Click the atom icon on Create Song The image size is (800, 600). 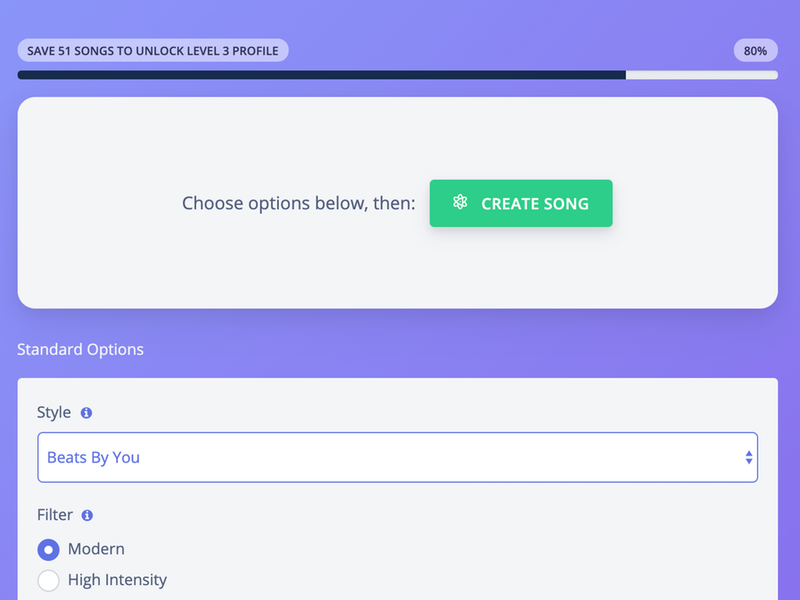click(460, 203)
